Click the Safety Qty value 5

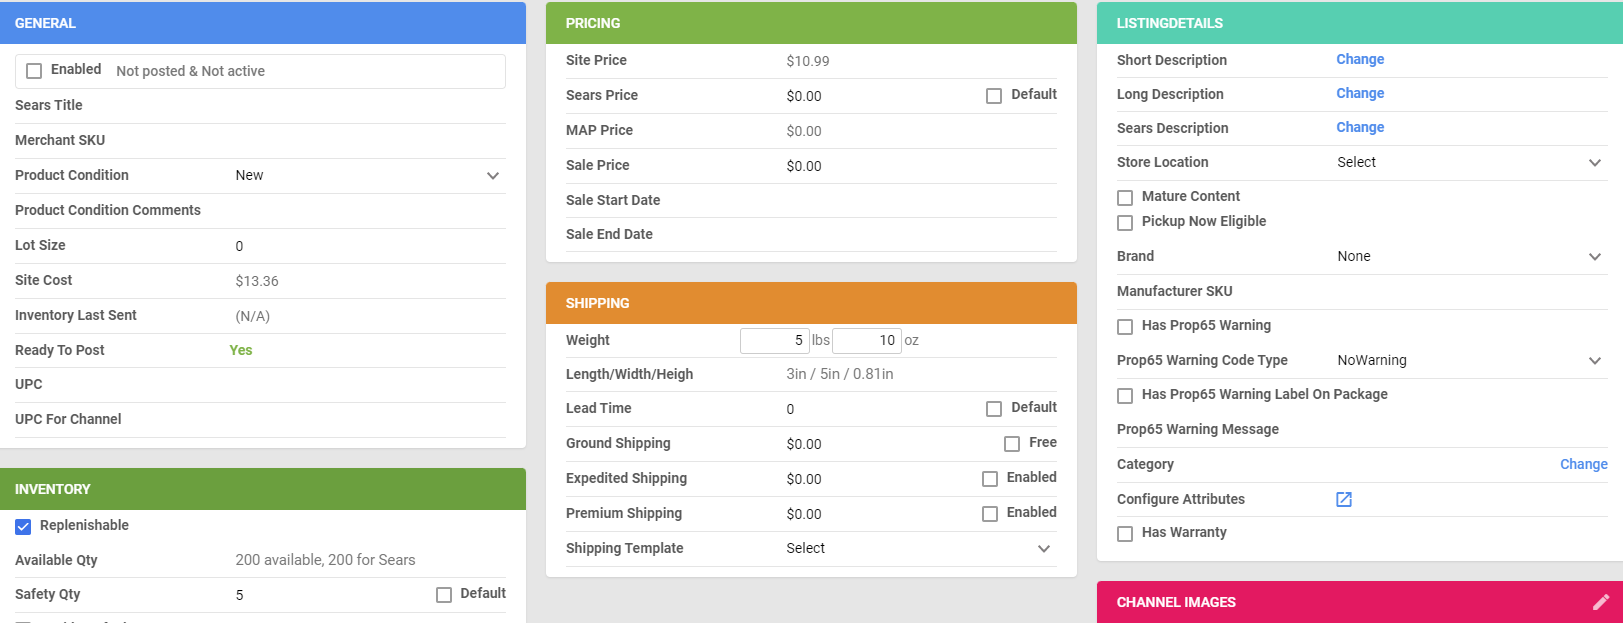click(239, 595)
